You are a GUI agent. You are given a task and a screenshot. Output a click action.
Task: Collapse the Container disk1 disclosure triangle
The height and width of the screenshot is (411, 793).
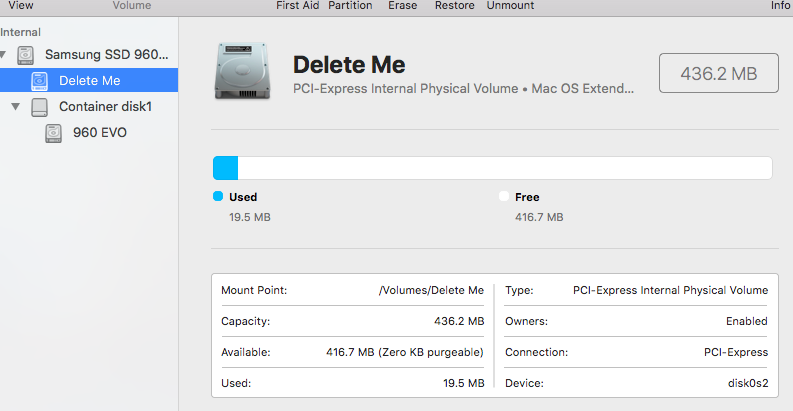pos(16,107)
